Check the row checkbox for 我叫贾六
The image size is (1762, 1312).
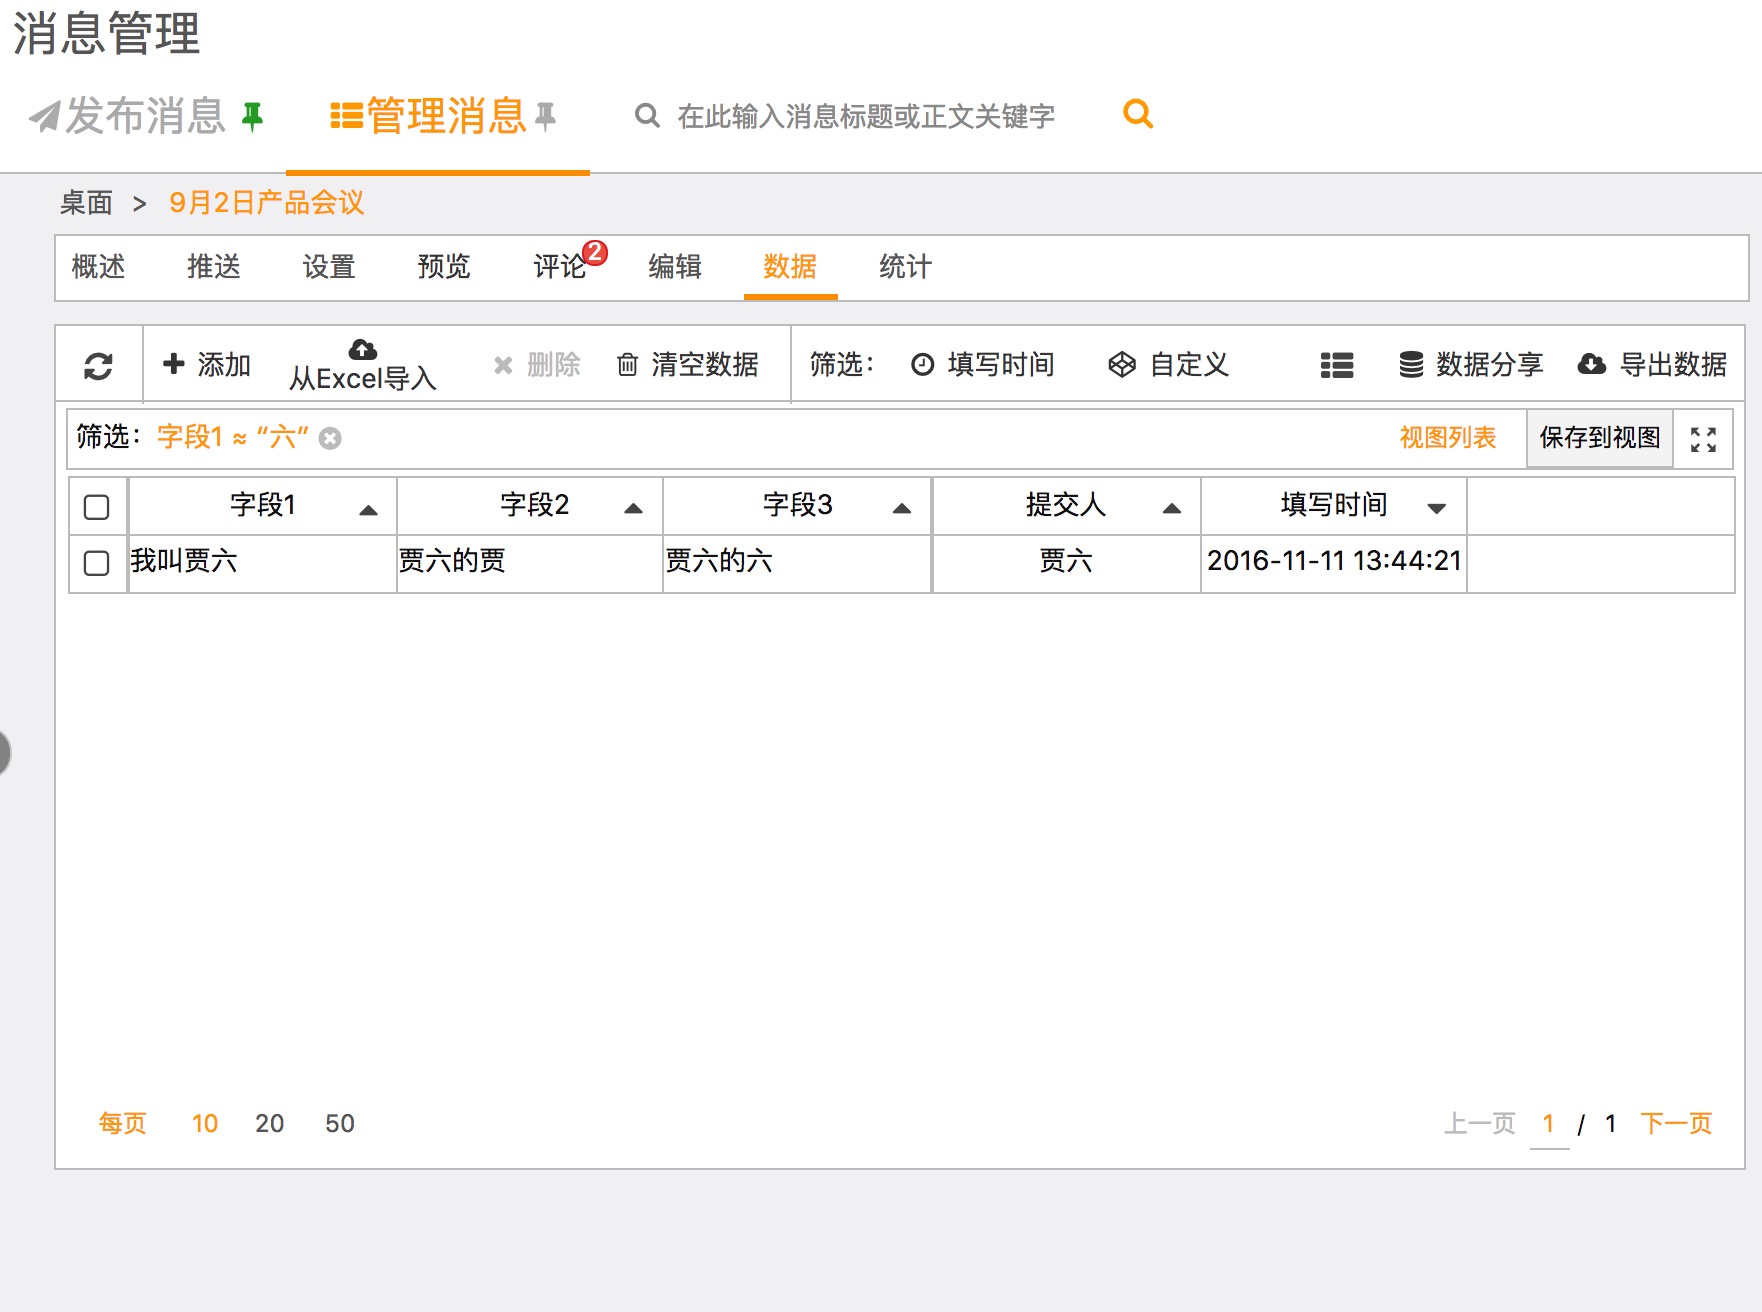[97, 563]
